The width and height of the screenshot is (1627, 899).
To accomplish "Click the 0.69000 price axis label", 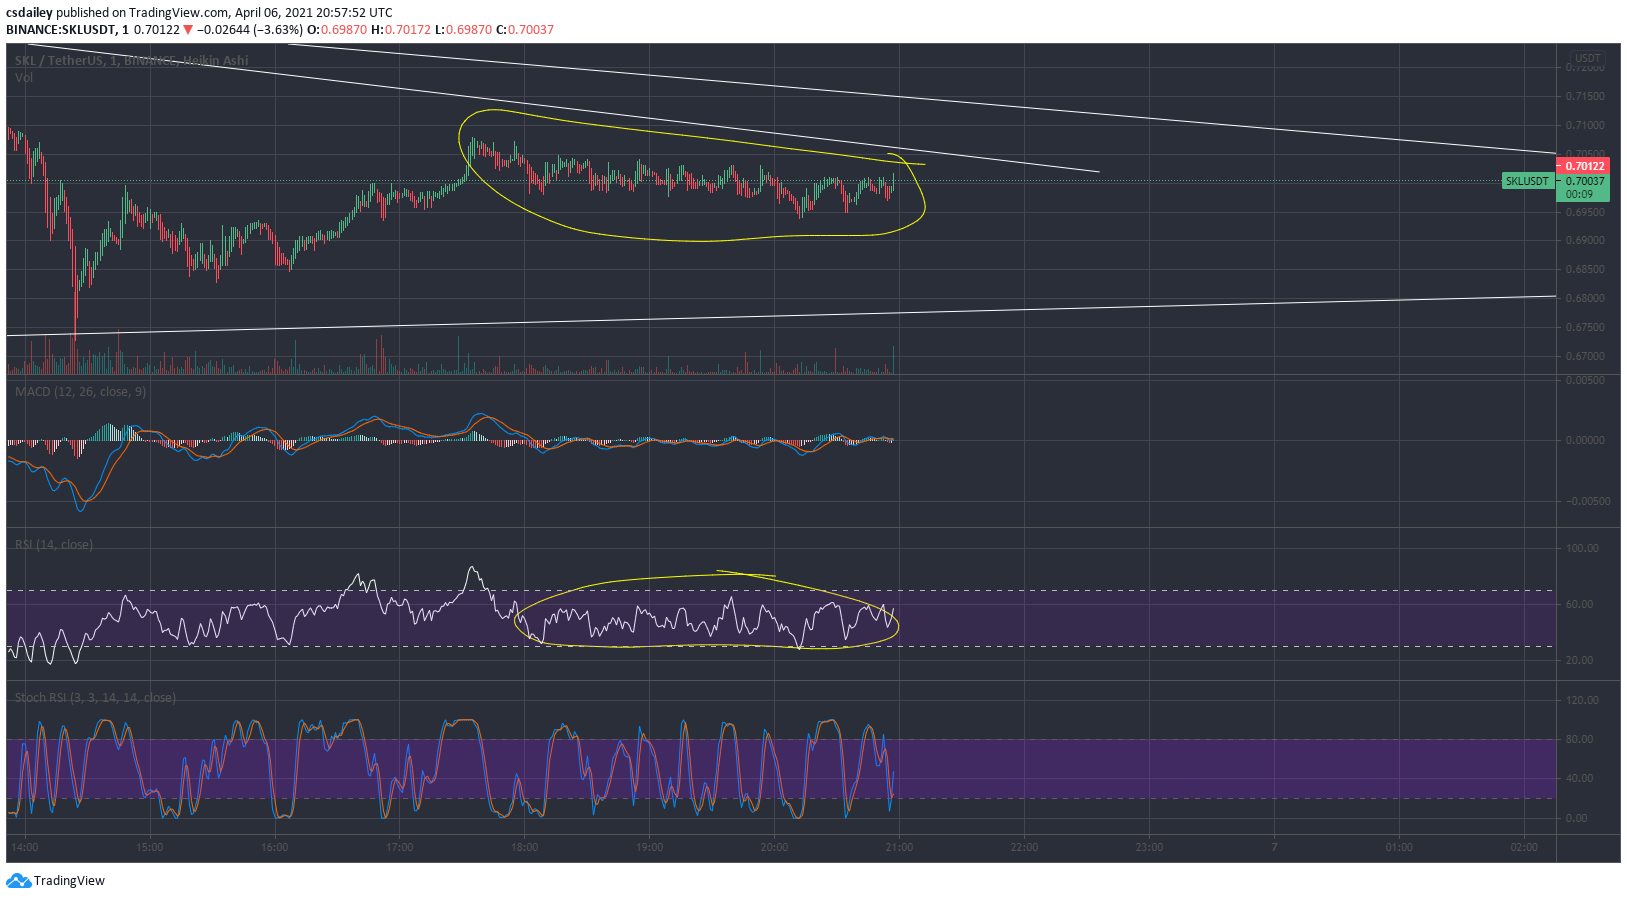I will click(1585, 240).
